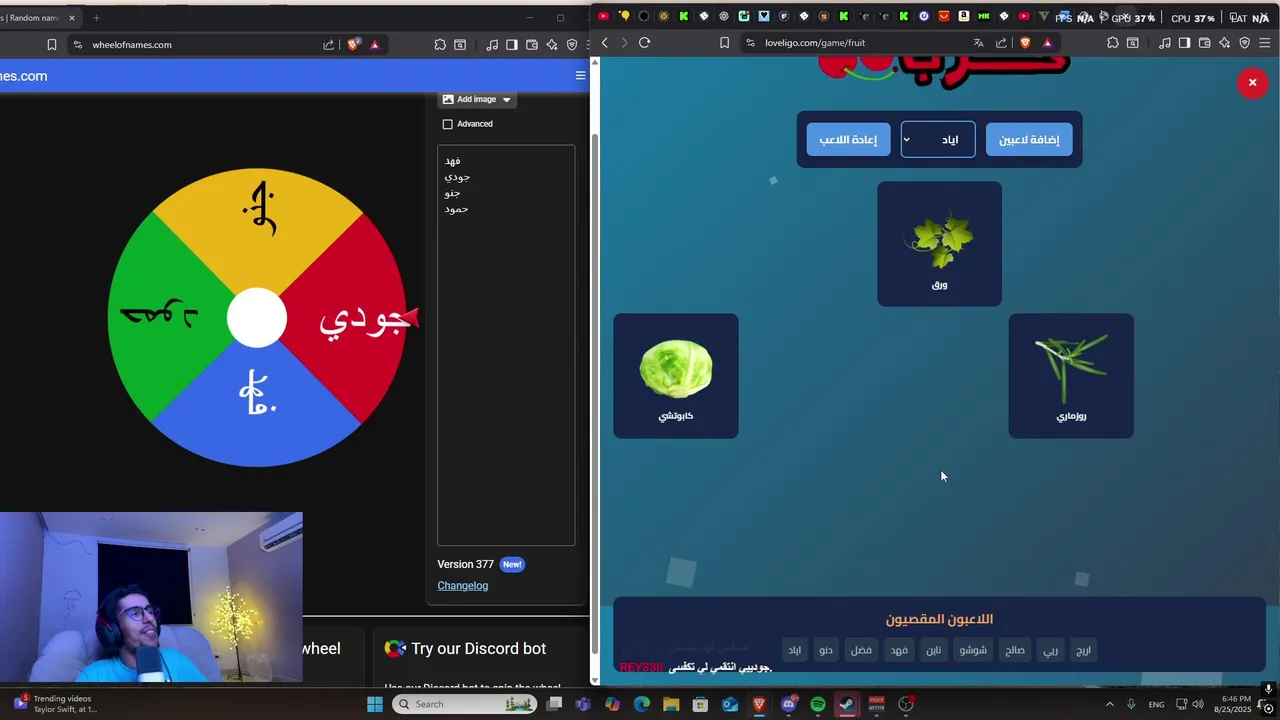Share the wheelofnames page
The image size is (1280, 720).
[x=328, y=44]
